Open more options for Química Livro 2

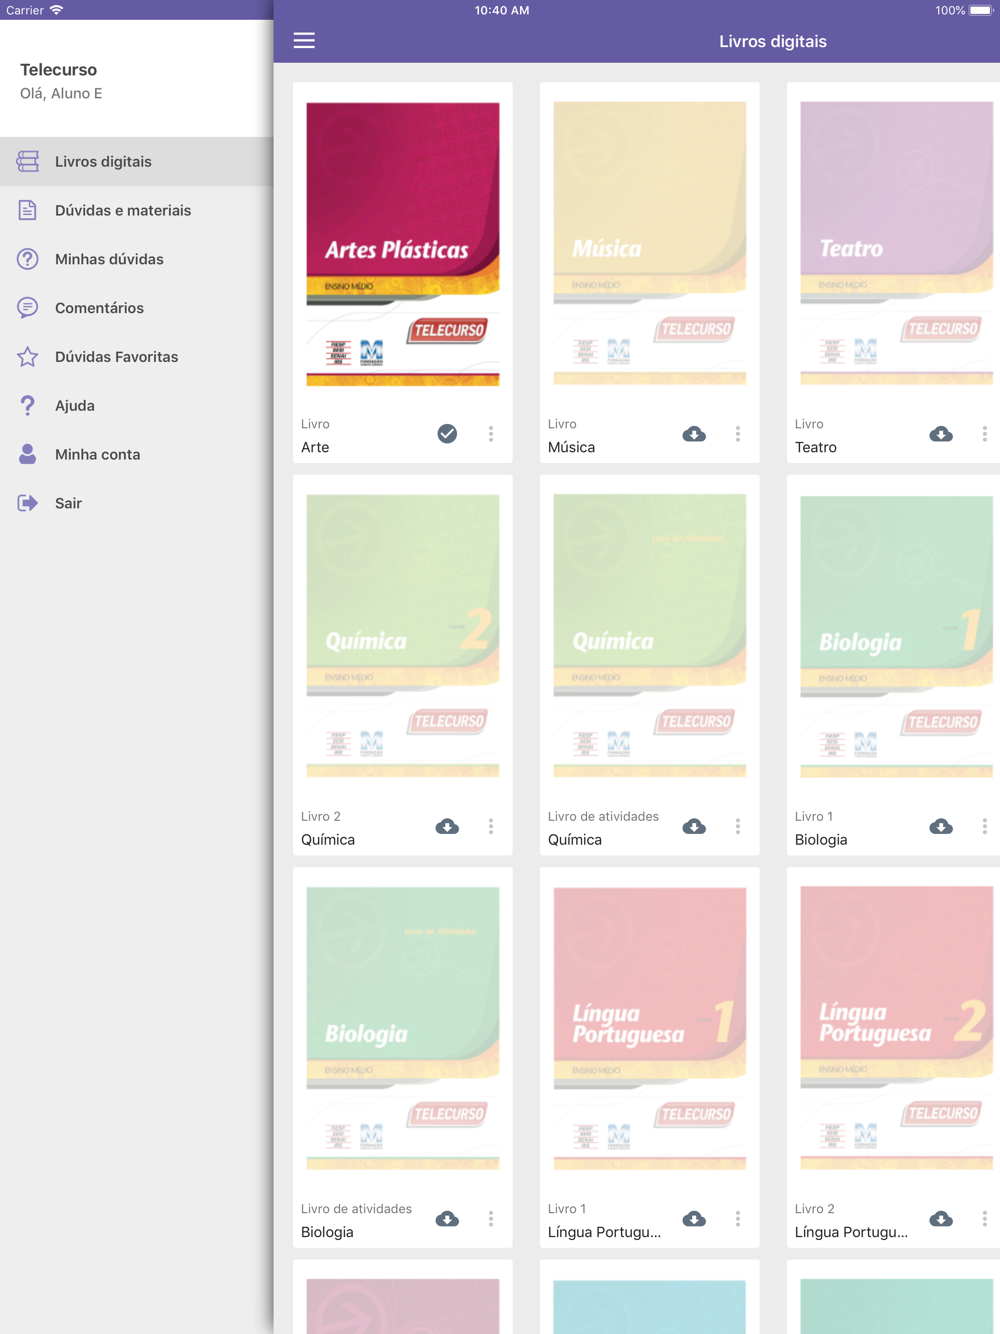tap(491, 826)
